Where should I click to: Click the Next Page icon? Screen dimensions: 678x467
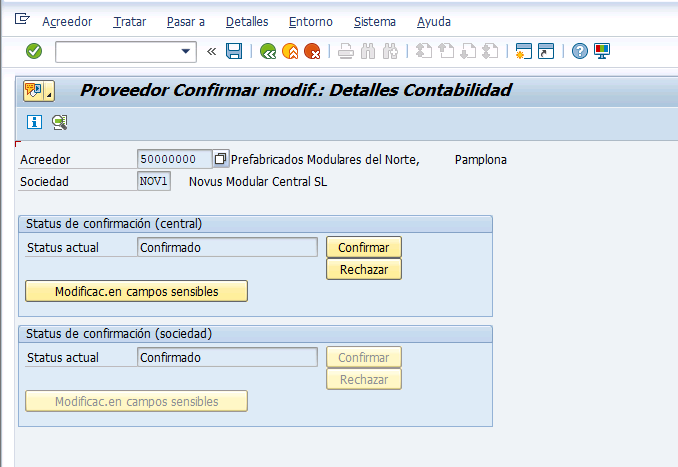point(468,51)
